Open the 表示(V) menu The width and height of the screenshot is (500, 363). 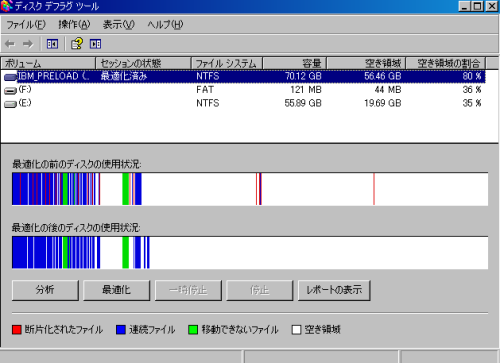118,24
